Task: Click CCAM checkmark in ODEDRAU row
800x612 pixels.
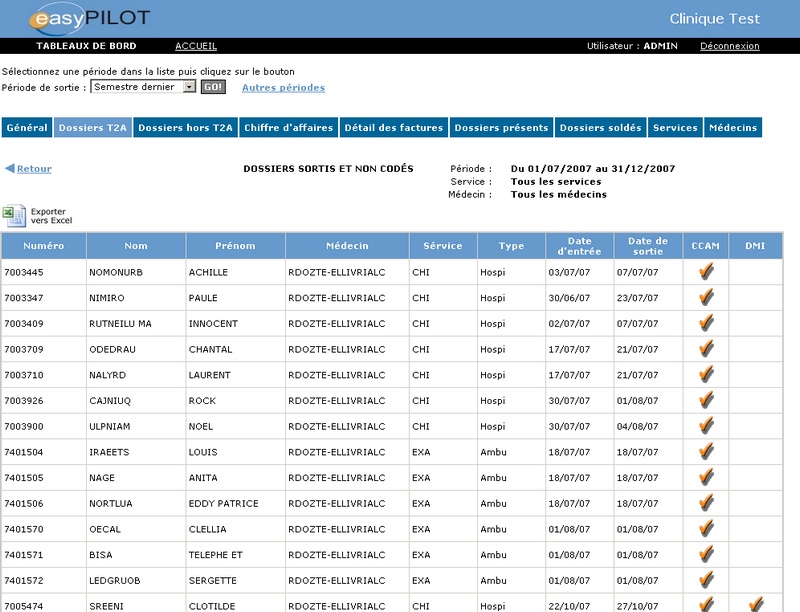Action: point(706,348)
